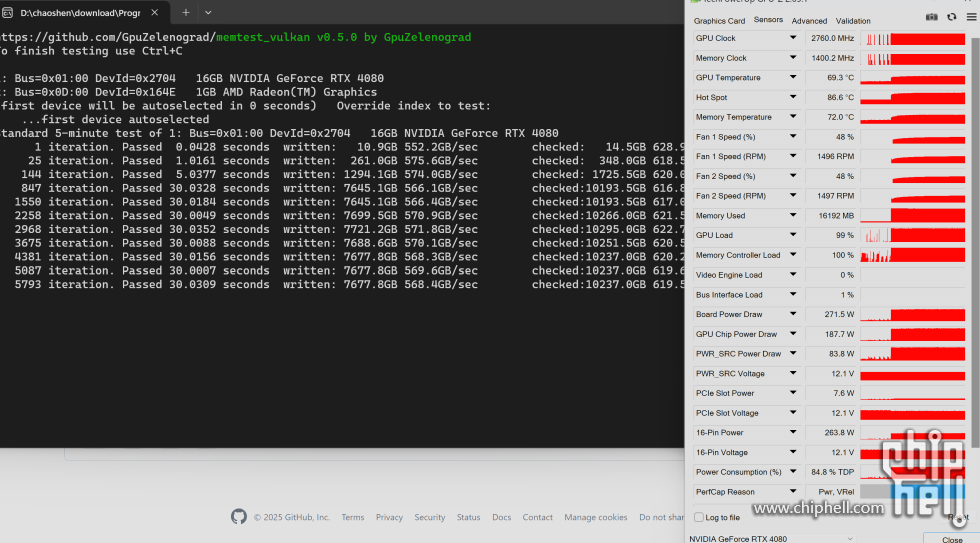Image resolution: width=980 pixels, height=543 pixels.
Task: Open the PWR_SRC Power Draw dropdown
Action: coord(792,354)
